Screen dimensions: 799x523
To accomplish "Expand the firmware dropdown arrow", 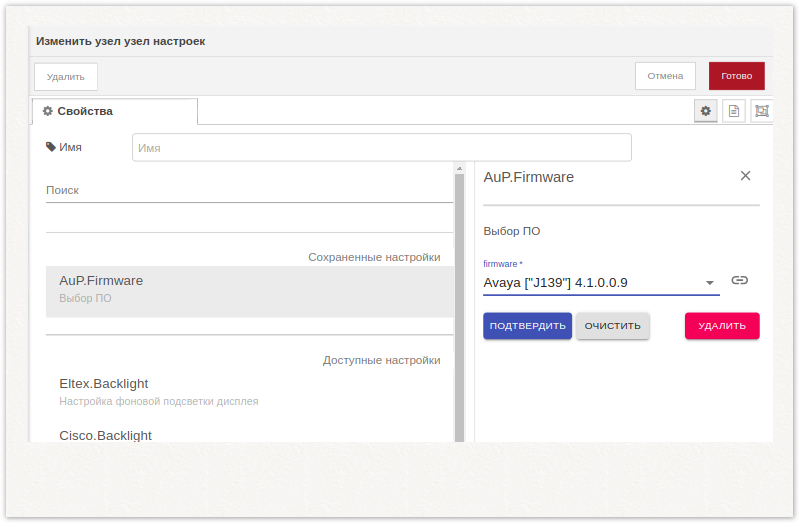I will pyautogui.click(x=709, y=283).
